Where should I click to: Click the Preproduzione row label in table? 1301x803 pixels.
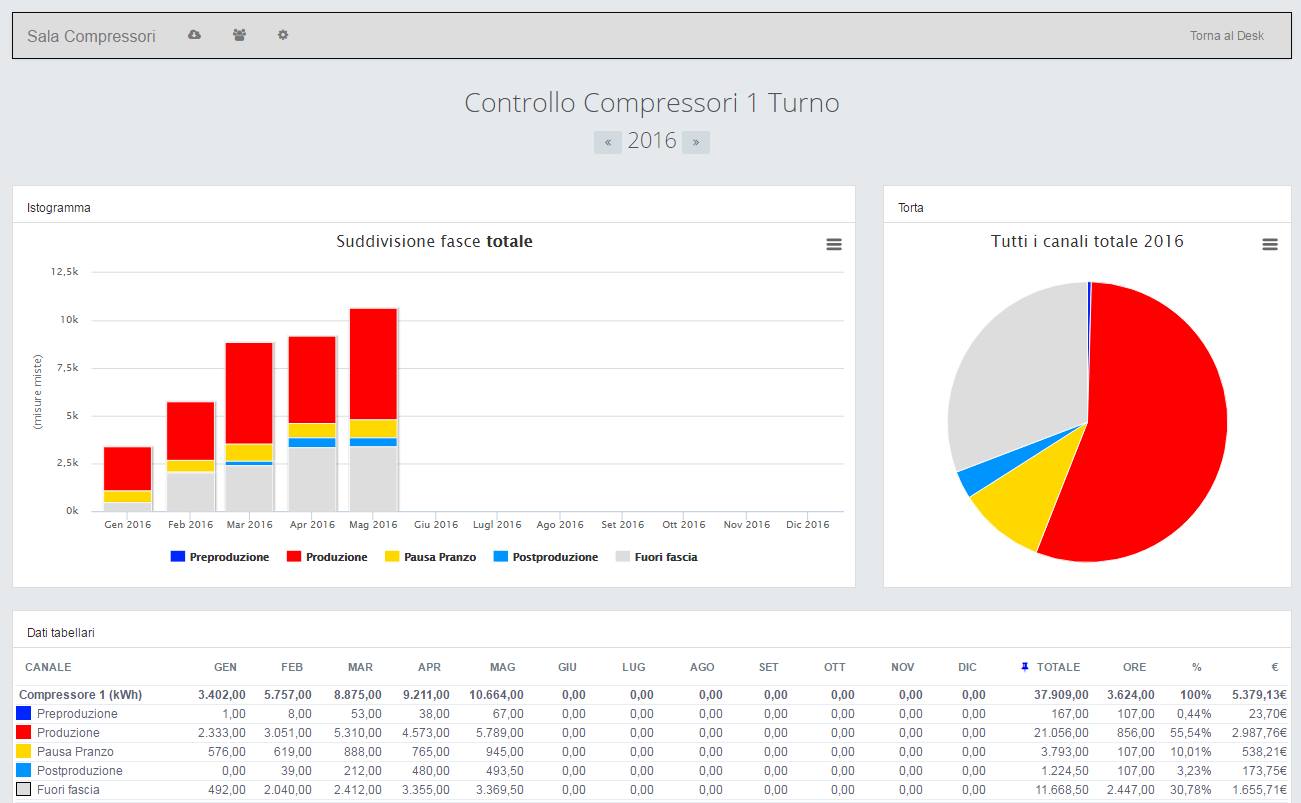[77, 714]
